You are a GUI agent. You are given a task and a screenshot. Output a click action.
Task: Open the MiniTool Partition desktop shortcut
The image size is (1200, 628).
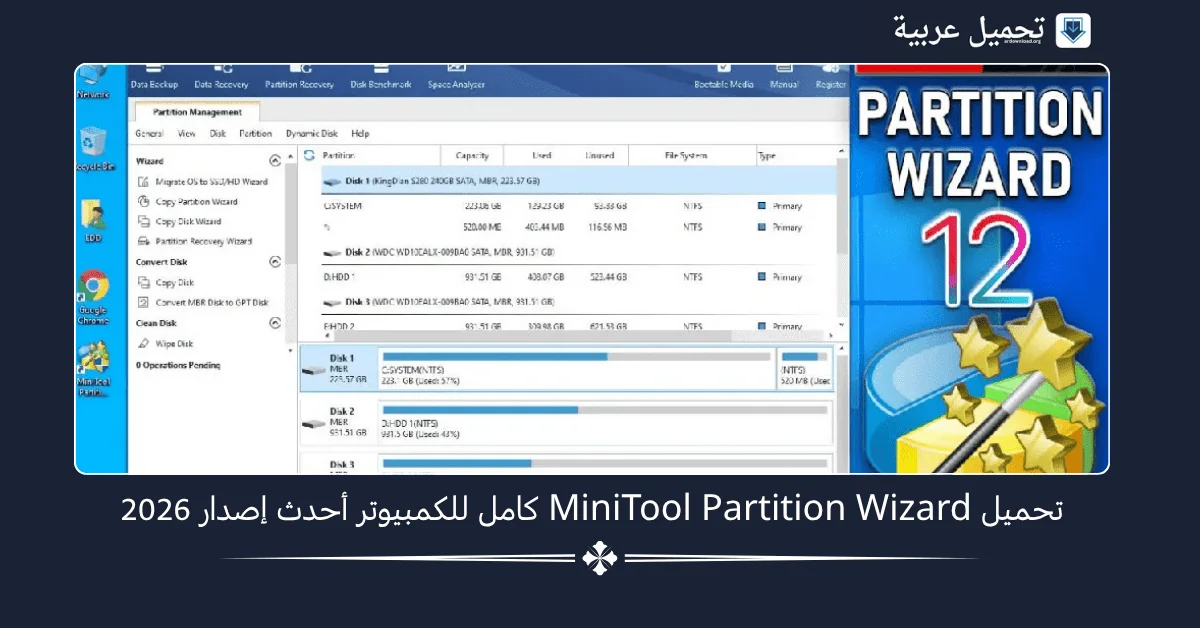pos(93,370)
